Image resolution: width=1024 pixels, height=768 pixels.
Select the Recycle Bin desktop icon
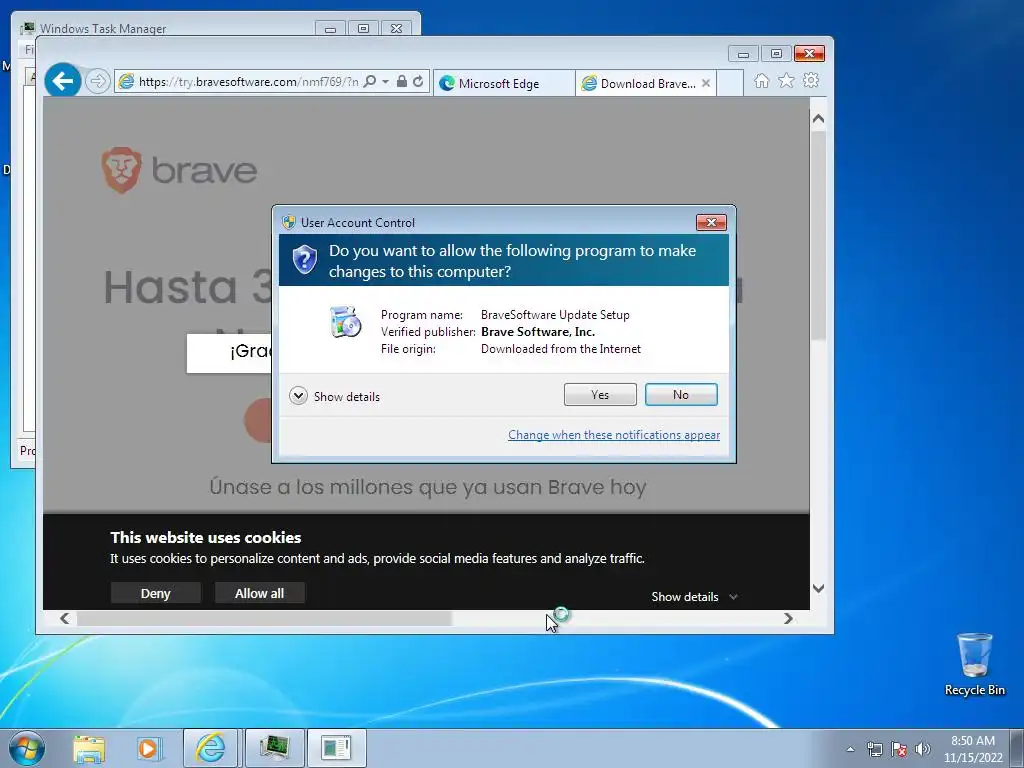[x=974, y=664]
